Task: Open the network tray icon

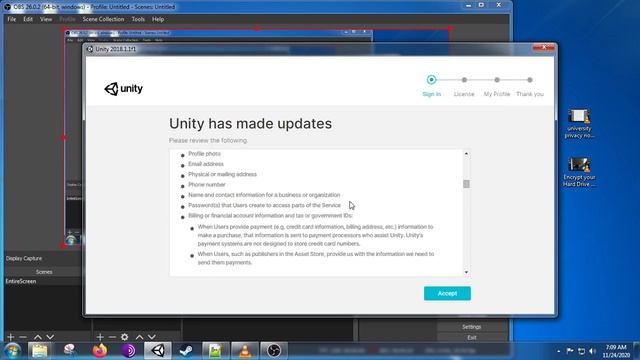Action: click(581, 351)
